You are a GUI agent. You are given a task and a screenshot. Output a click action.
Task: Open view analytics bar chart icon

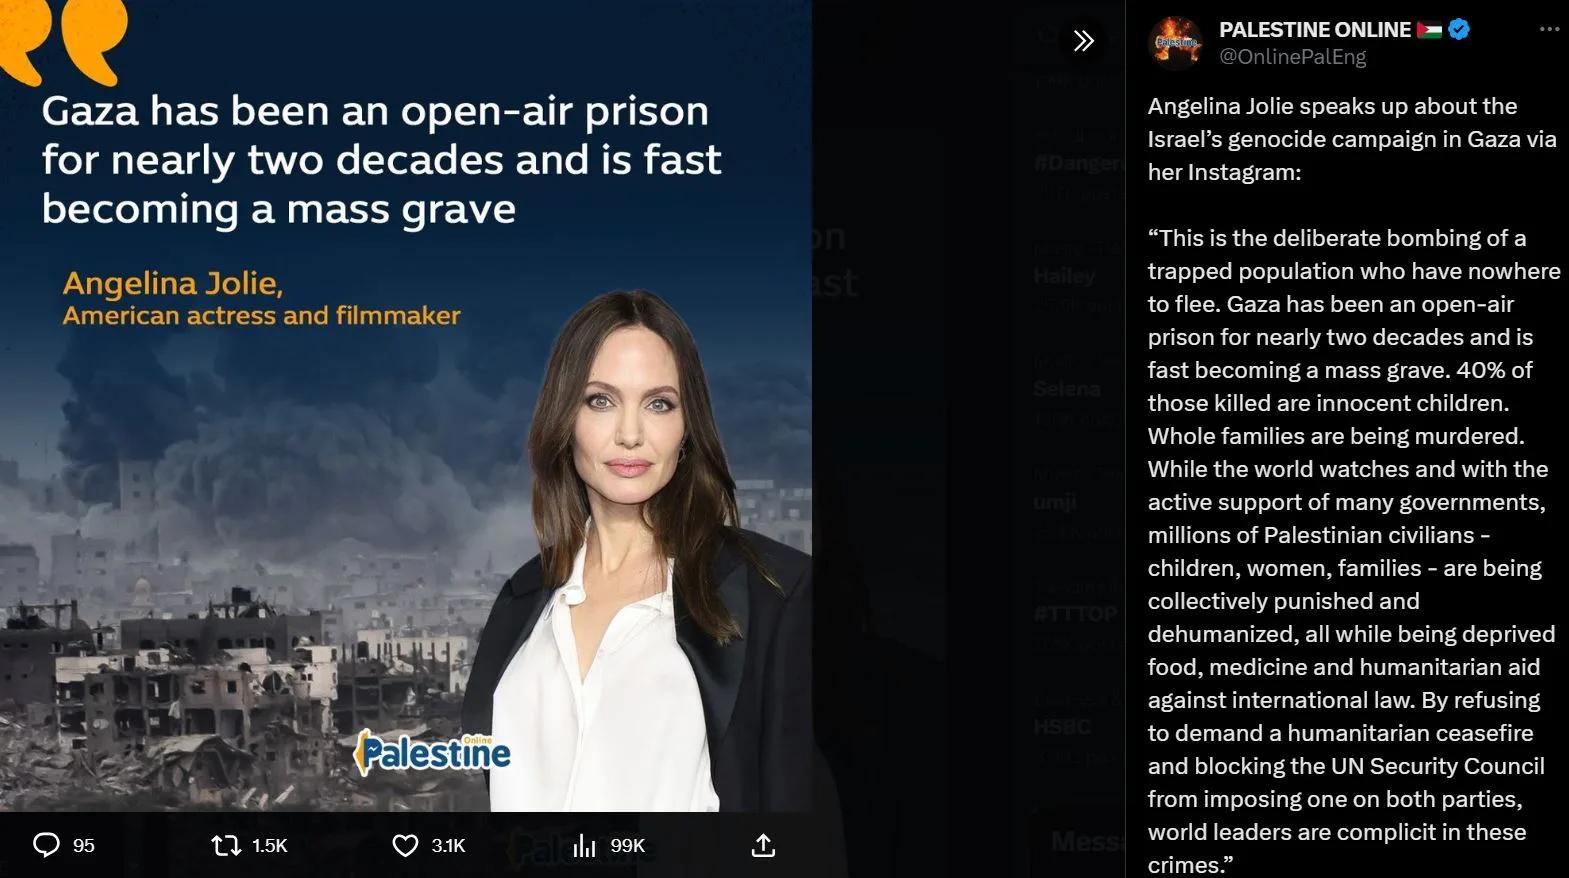585,846
